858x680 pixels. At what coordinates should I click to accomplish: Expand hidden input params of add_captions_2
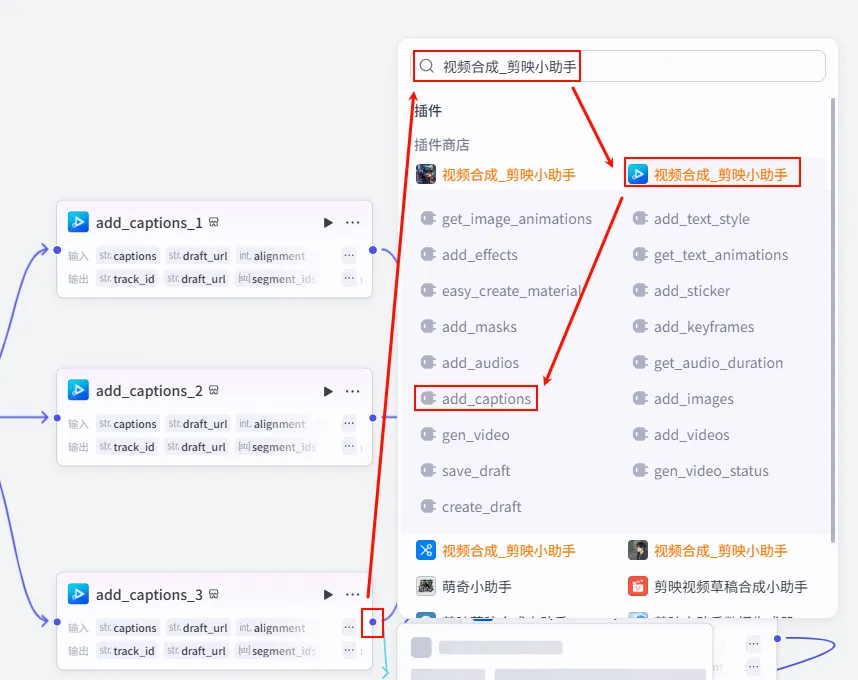349,423
